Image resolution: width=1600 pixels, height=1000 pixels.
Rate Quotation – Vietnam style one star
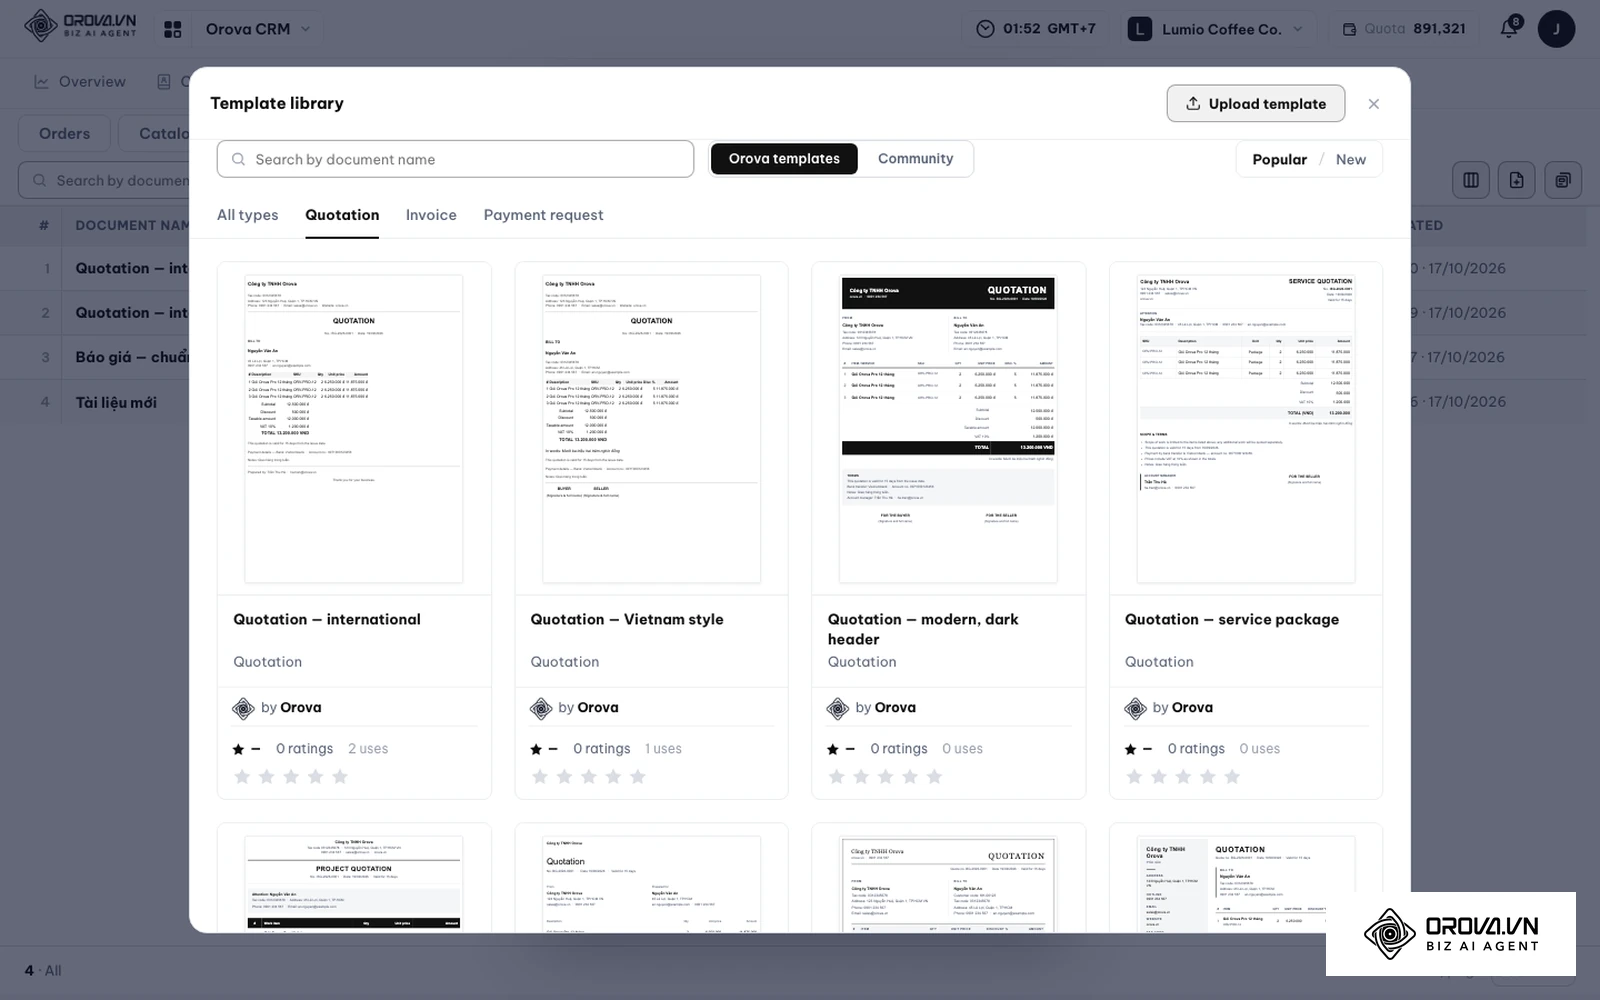click(540, 777)
